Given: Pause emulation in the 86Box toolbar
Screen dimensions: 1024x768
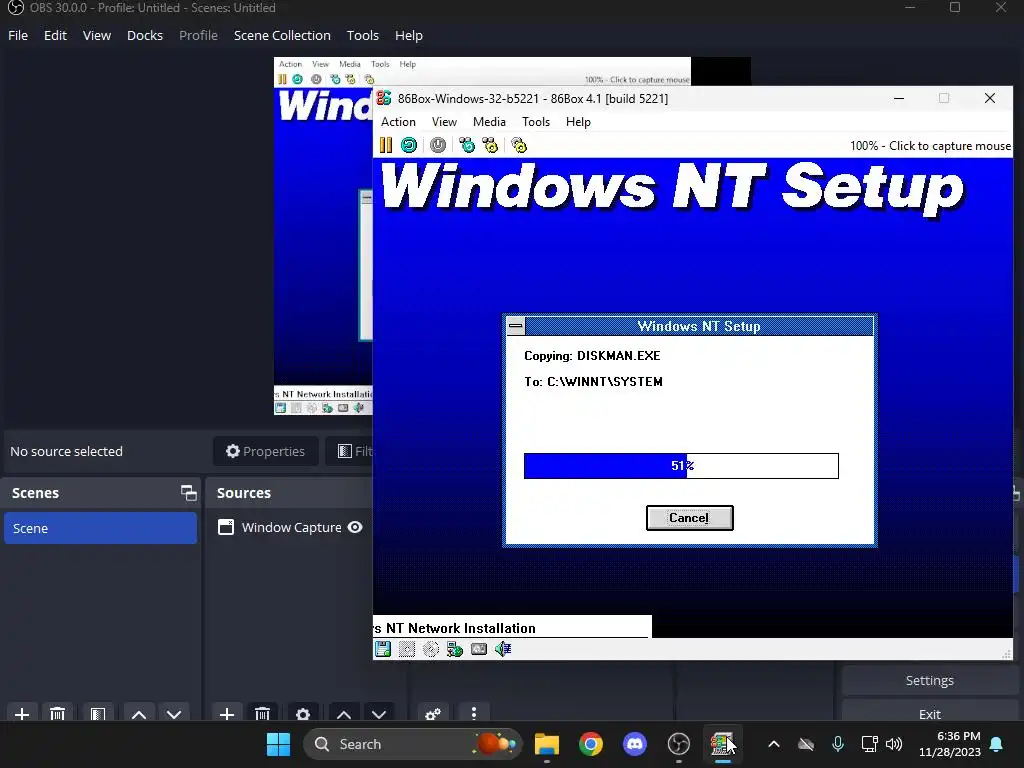Looking at the screenshot, I should [x=386, y=145].
